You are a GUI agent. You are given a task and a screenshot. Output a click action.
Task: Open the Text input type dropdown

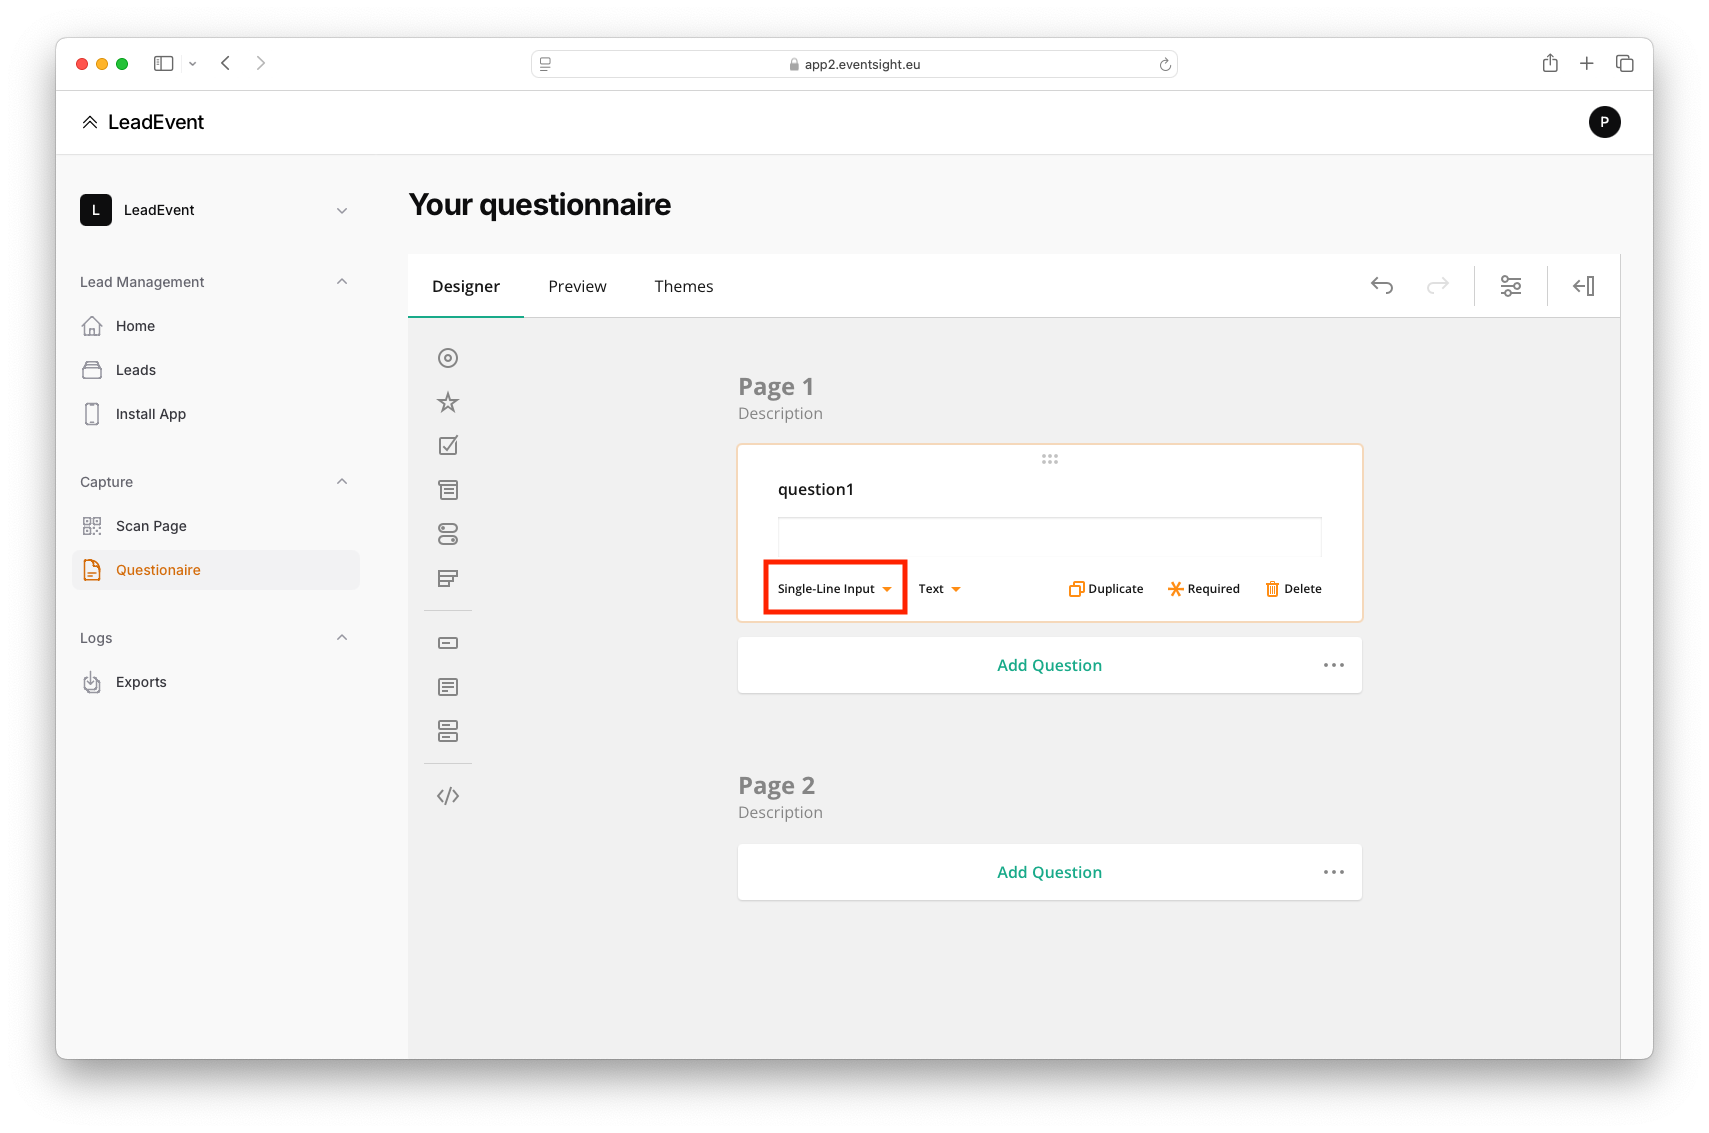(x=940, y=589)
